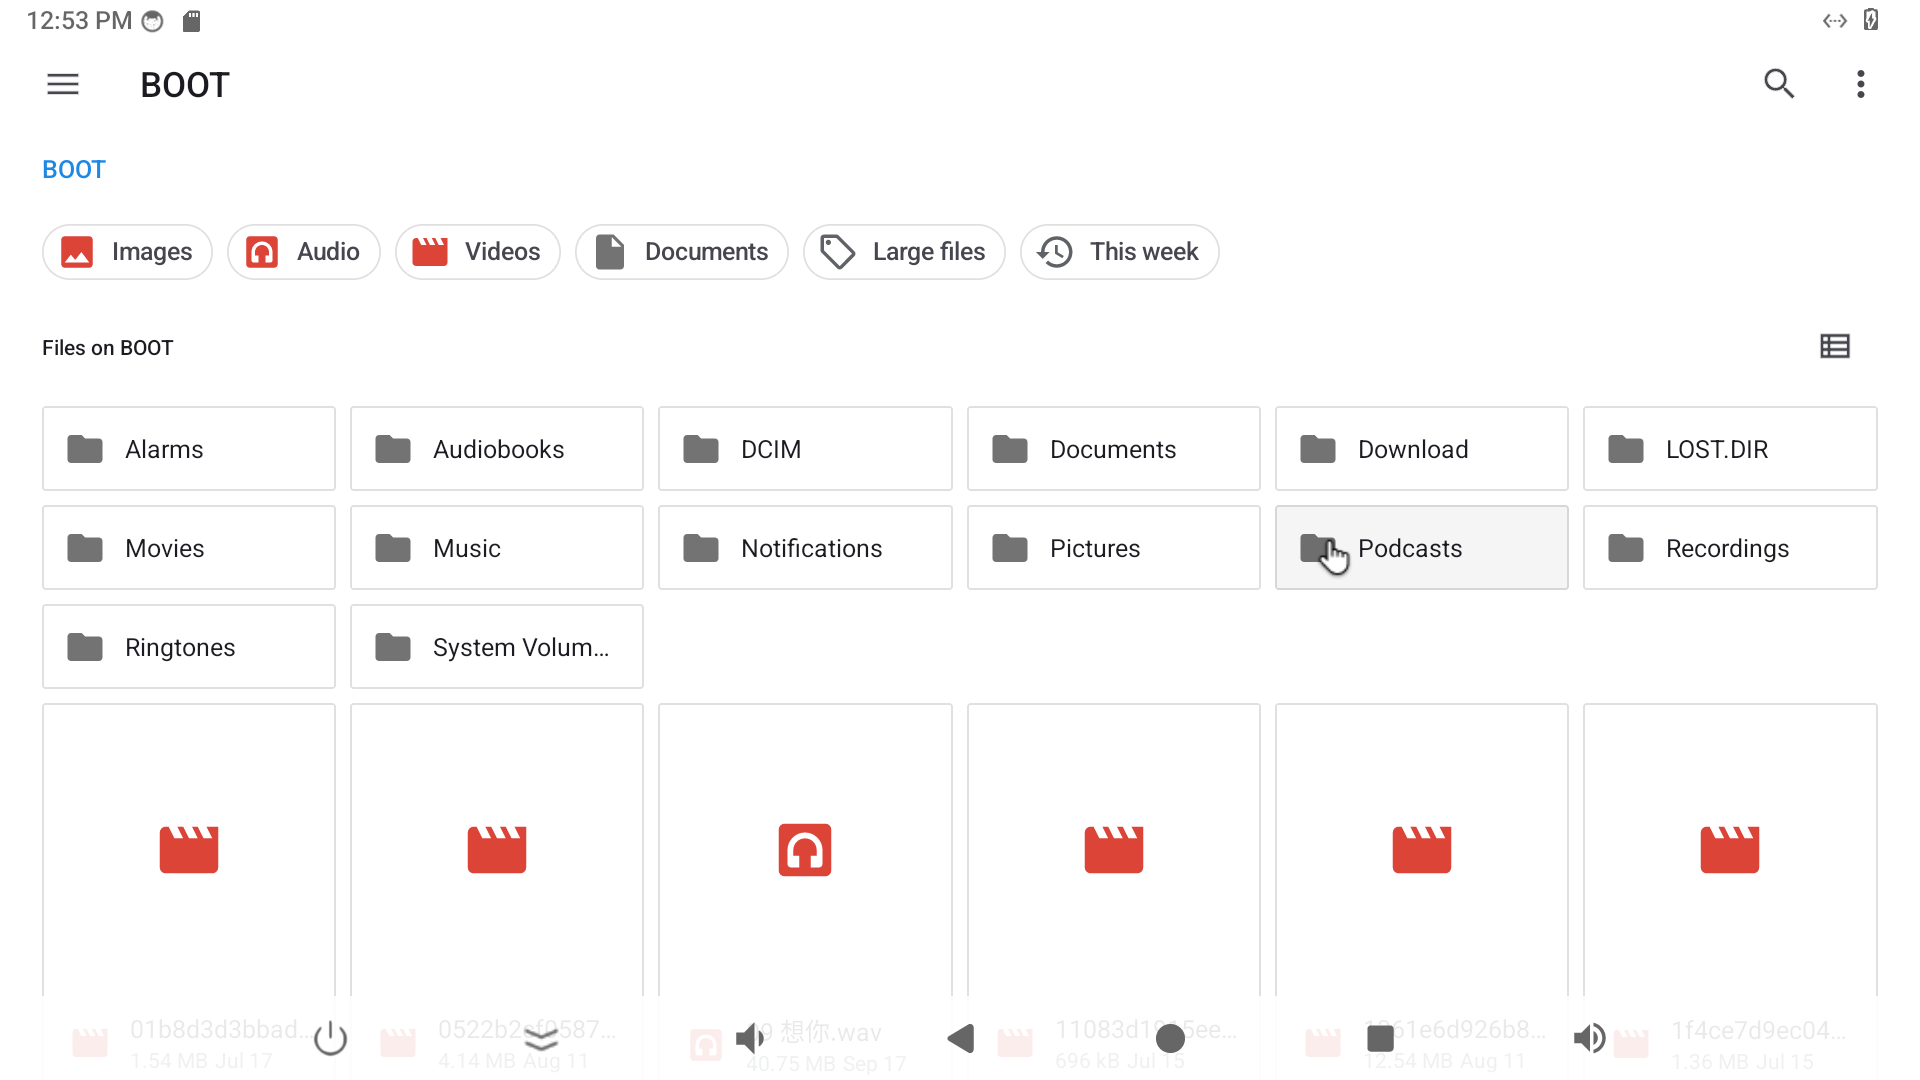Image resolution: width=1920 pixels, height=1080 pixels.
Task: Open the wav audio file thumbnail
Action: click(x=804, y=850)
